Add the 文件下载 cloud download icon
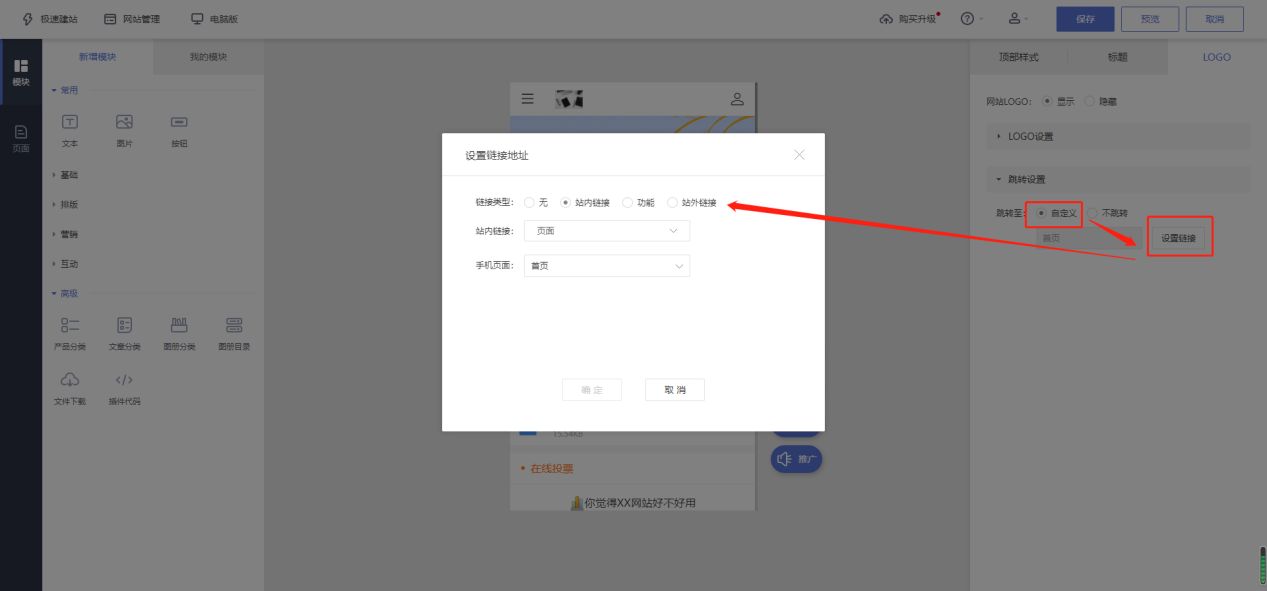This screenshot has height=591, width=1267. tap(70, 379)
